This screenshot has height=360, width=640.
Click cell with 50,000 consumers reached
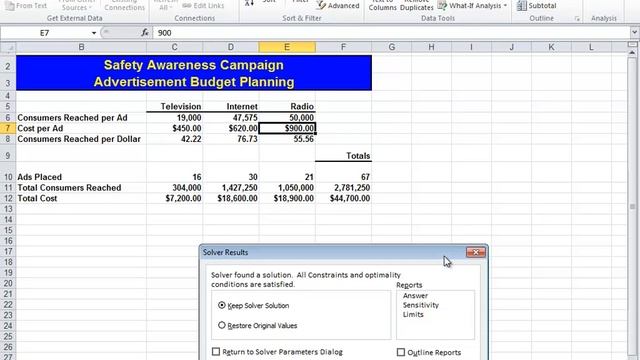click(x=287, y=118)
